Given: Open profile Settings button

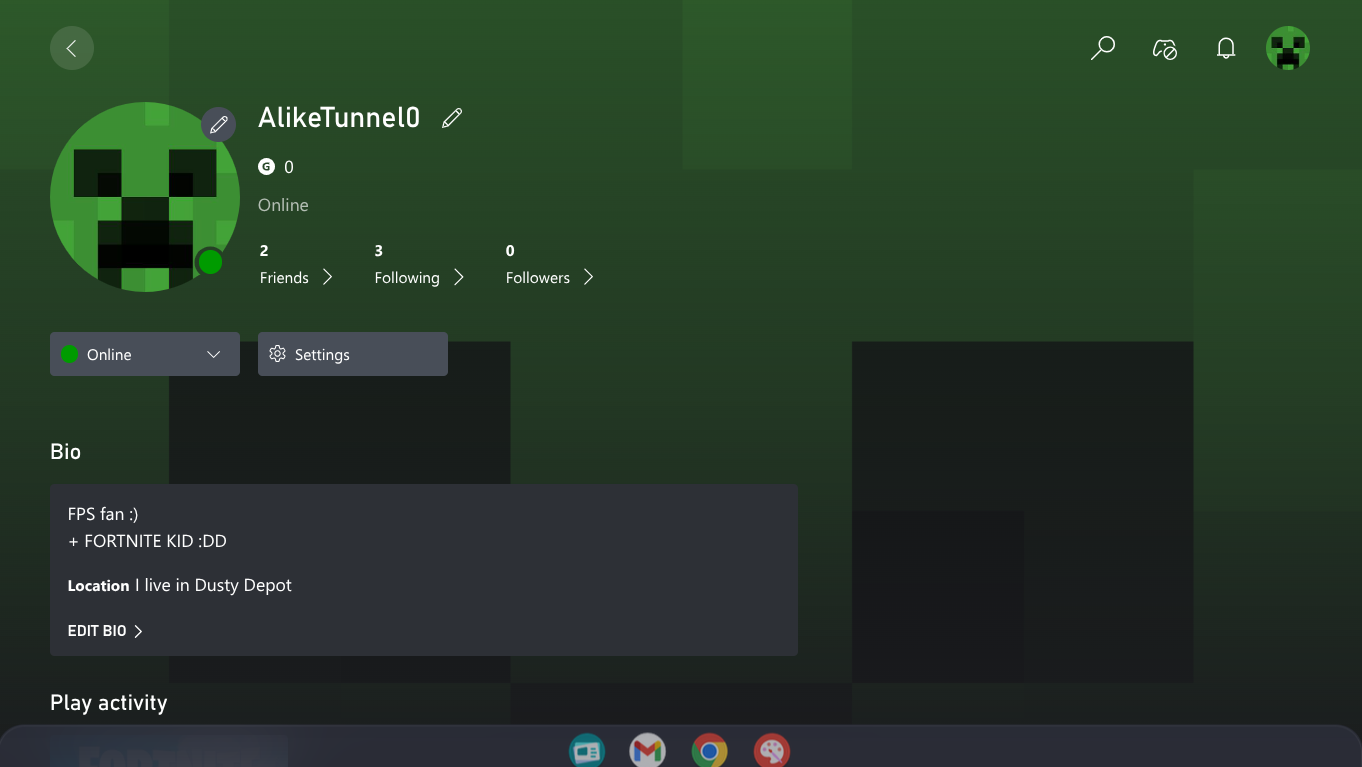Looking at the screenshot, I should pos(353,354).
